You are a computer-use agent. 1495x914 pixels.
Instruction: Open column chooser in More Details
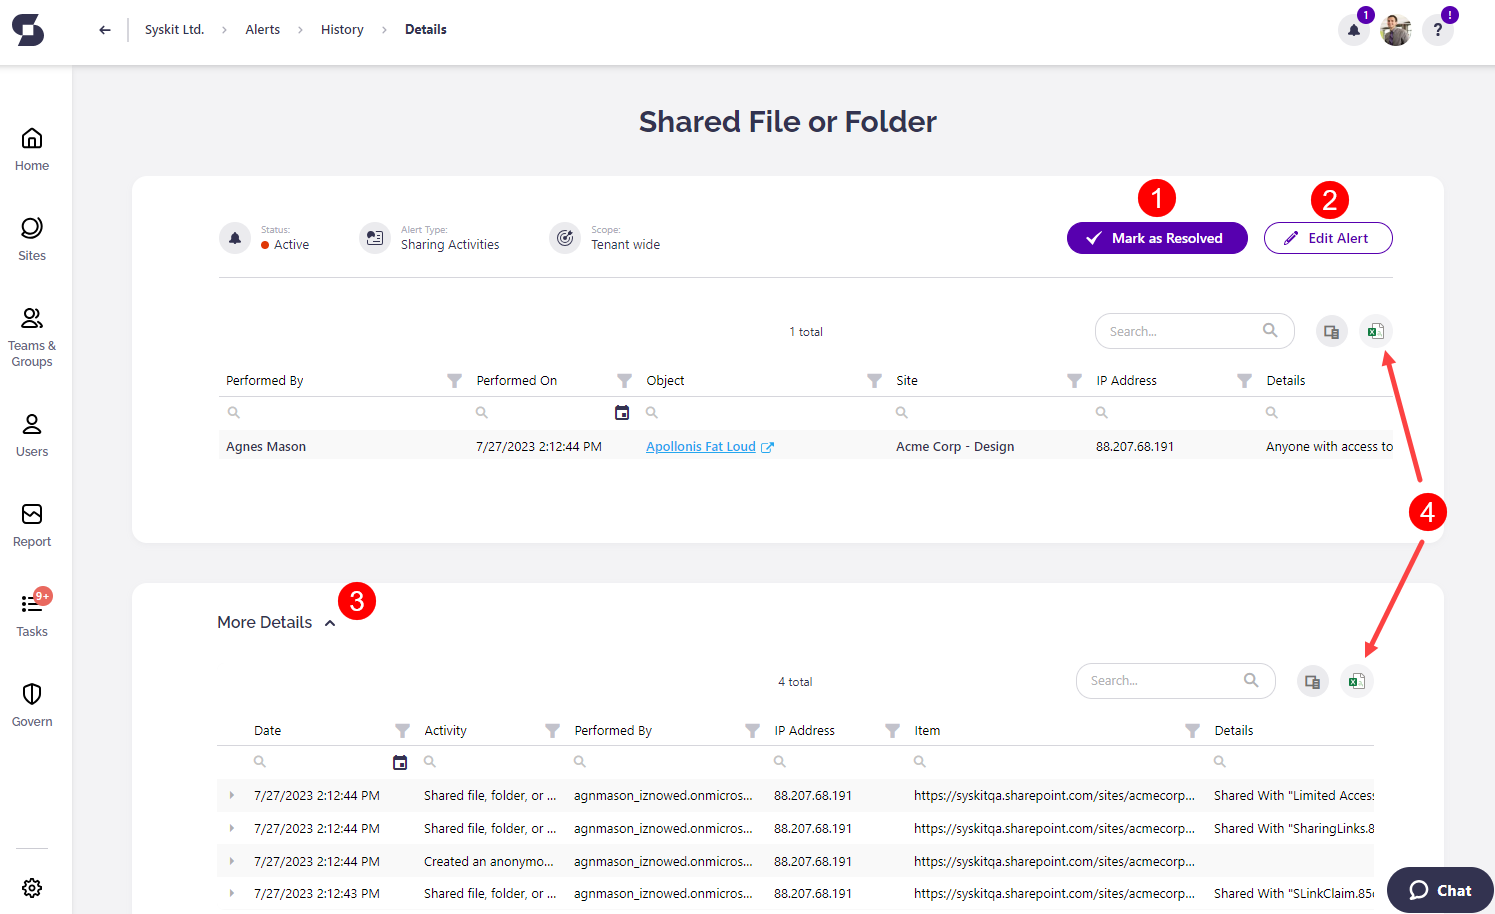pyautogui.click(x=1312, y=681)
